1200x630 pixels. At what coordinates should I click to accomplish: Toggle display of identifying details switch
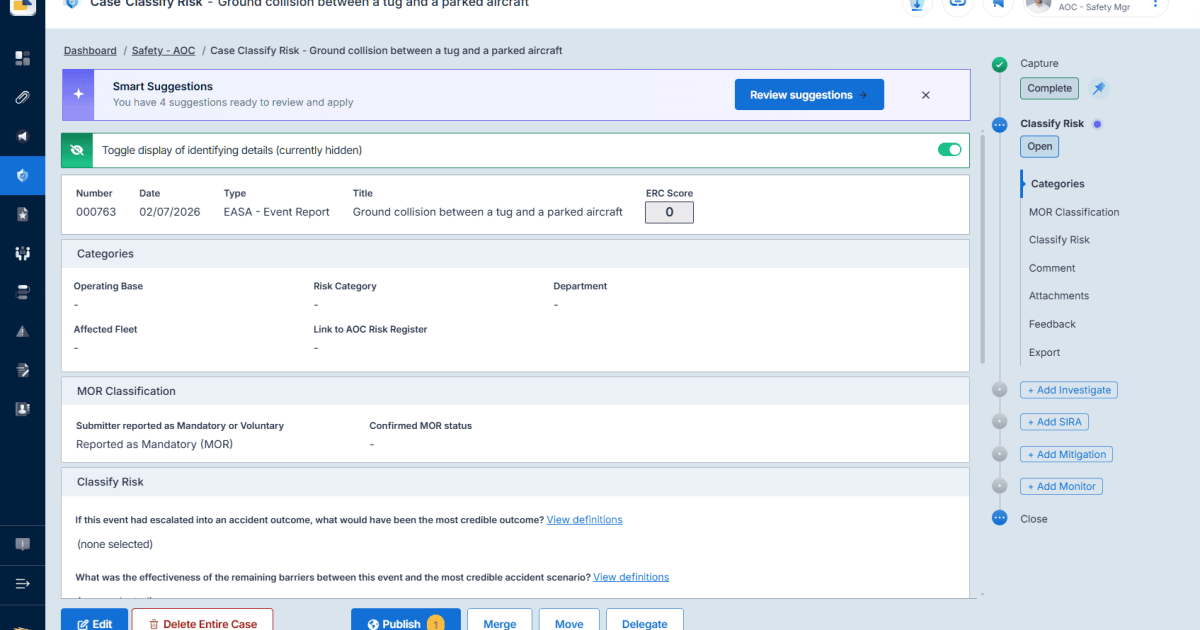point(949,150)
